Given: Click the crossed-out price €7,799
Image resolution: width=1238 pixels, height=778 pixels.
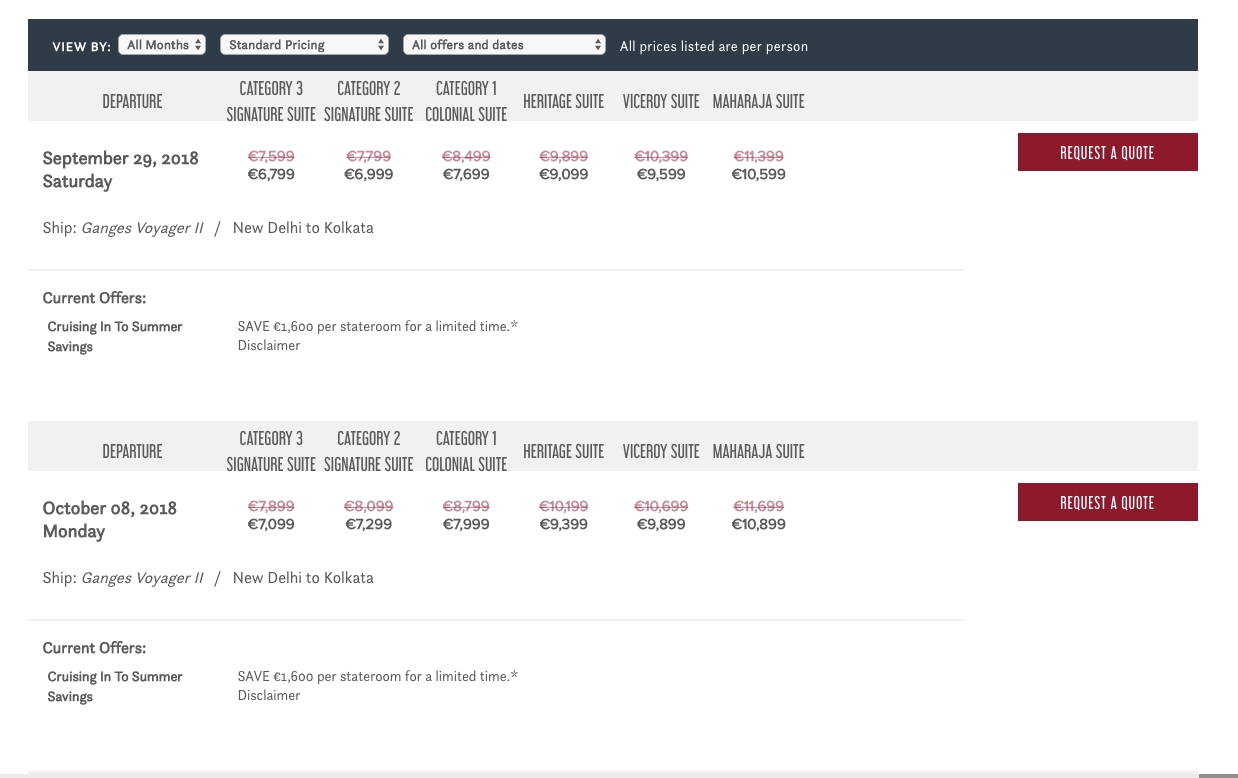Looking at the screenshot, I should point(369,156).
